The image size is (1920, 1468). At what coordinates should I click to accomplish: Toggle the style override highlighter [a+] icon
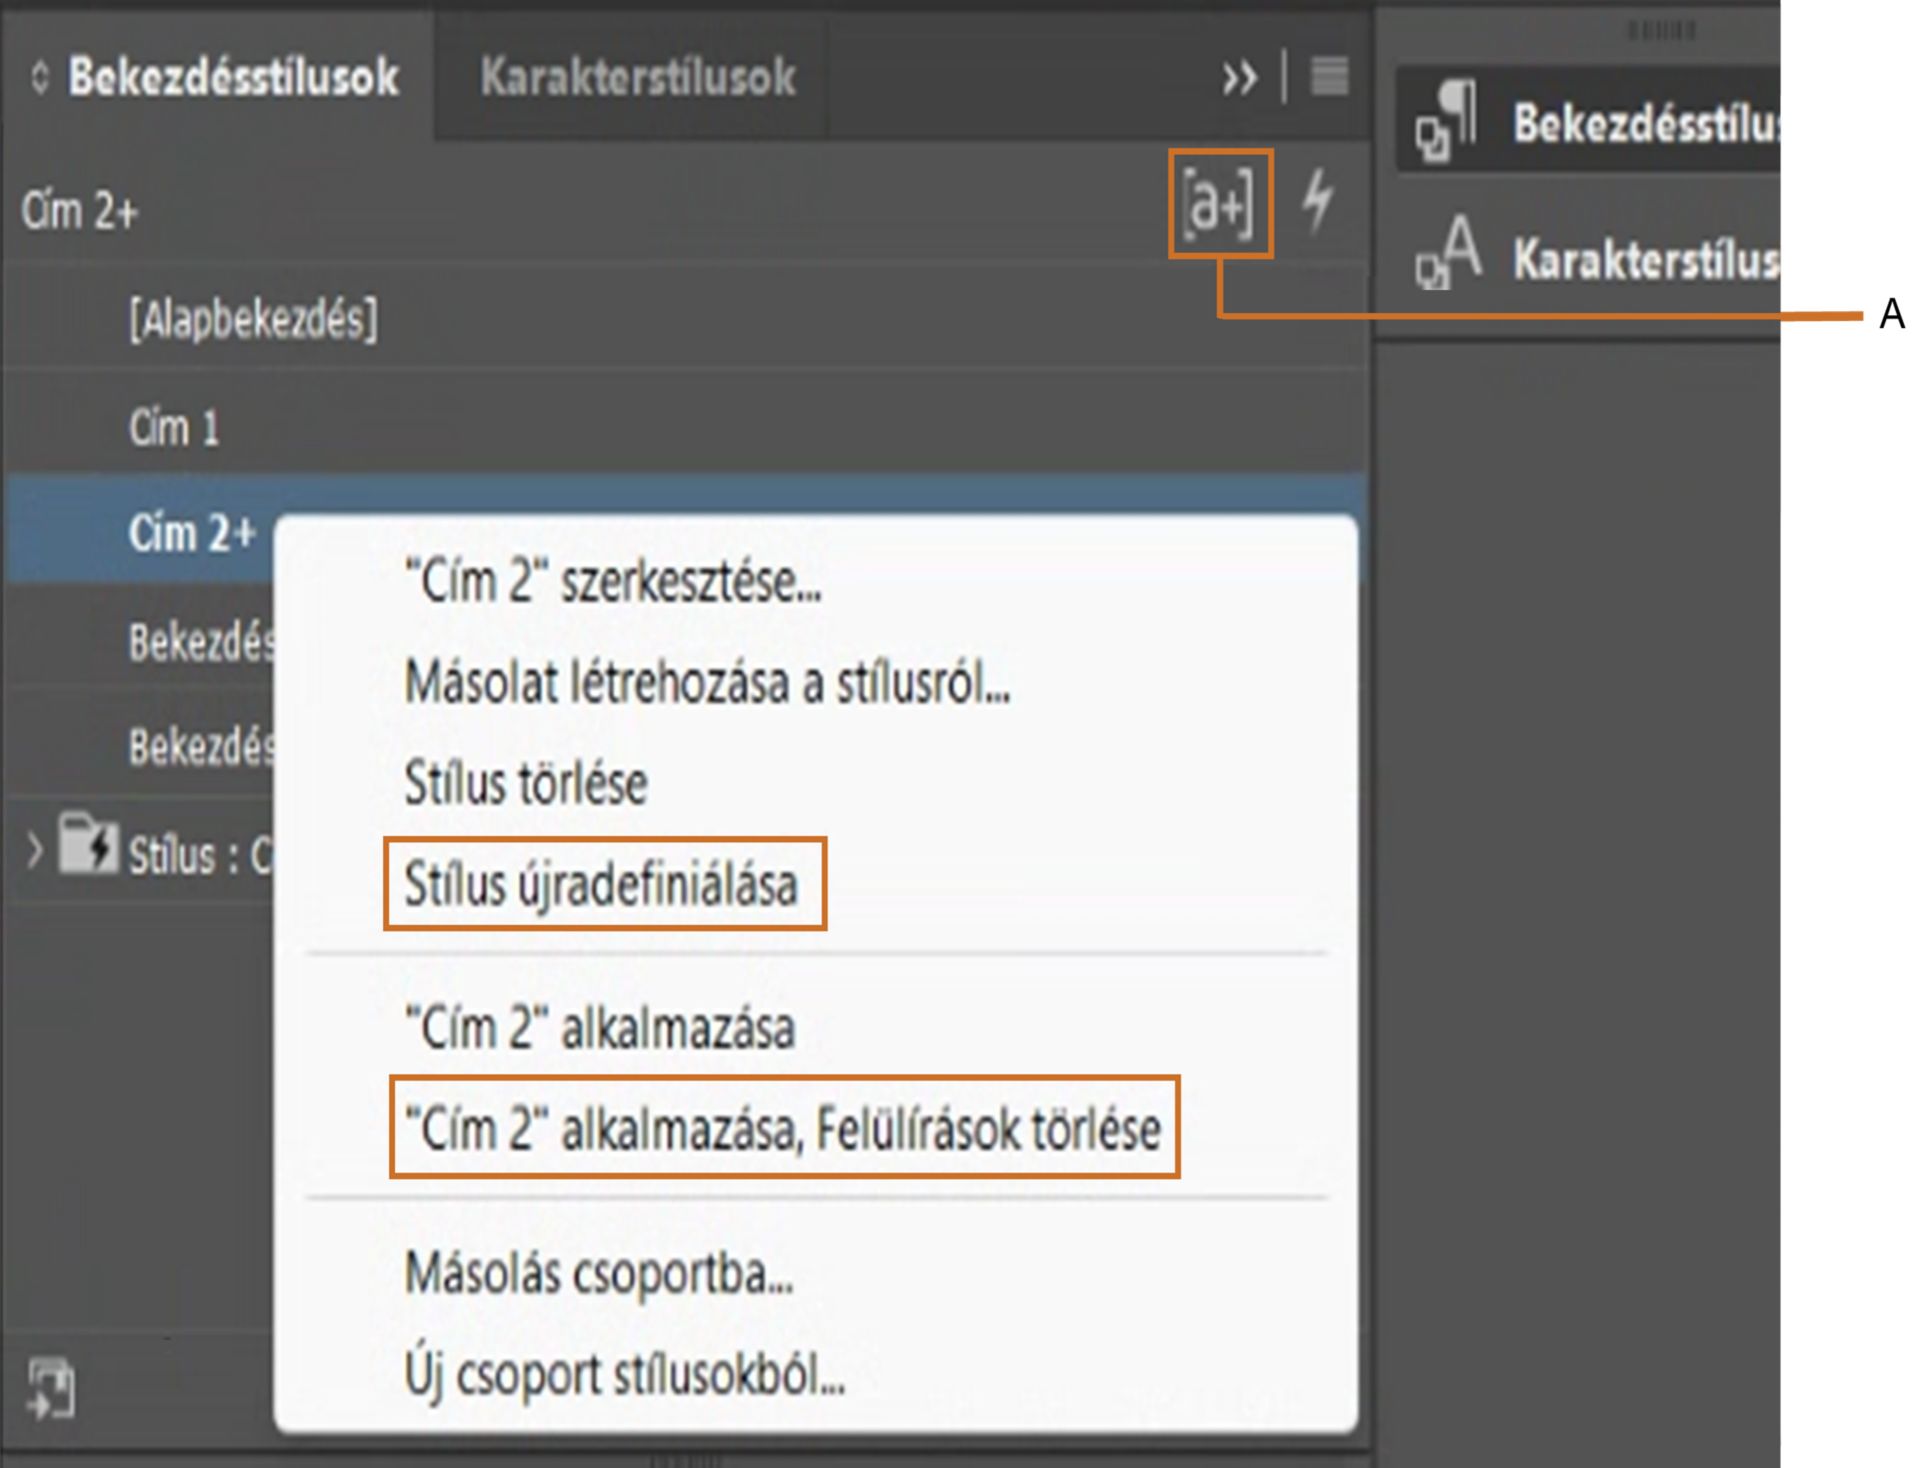point(1222,203)
